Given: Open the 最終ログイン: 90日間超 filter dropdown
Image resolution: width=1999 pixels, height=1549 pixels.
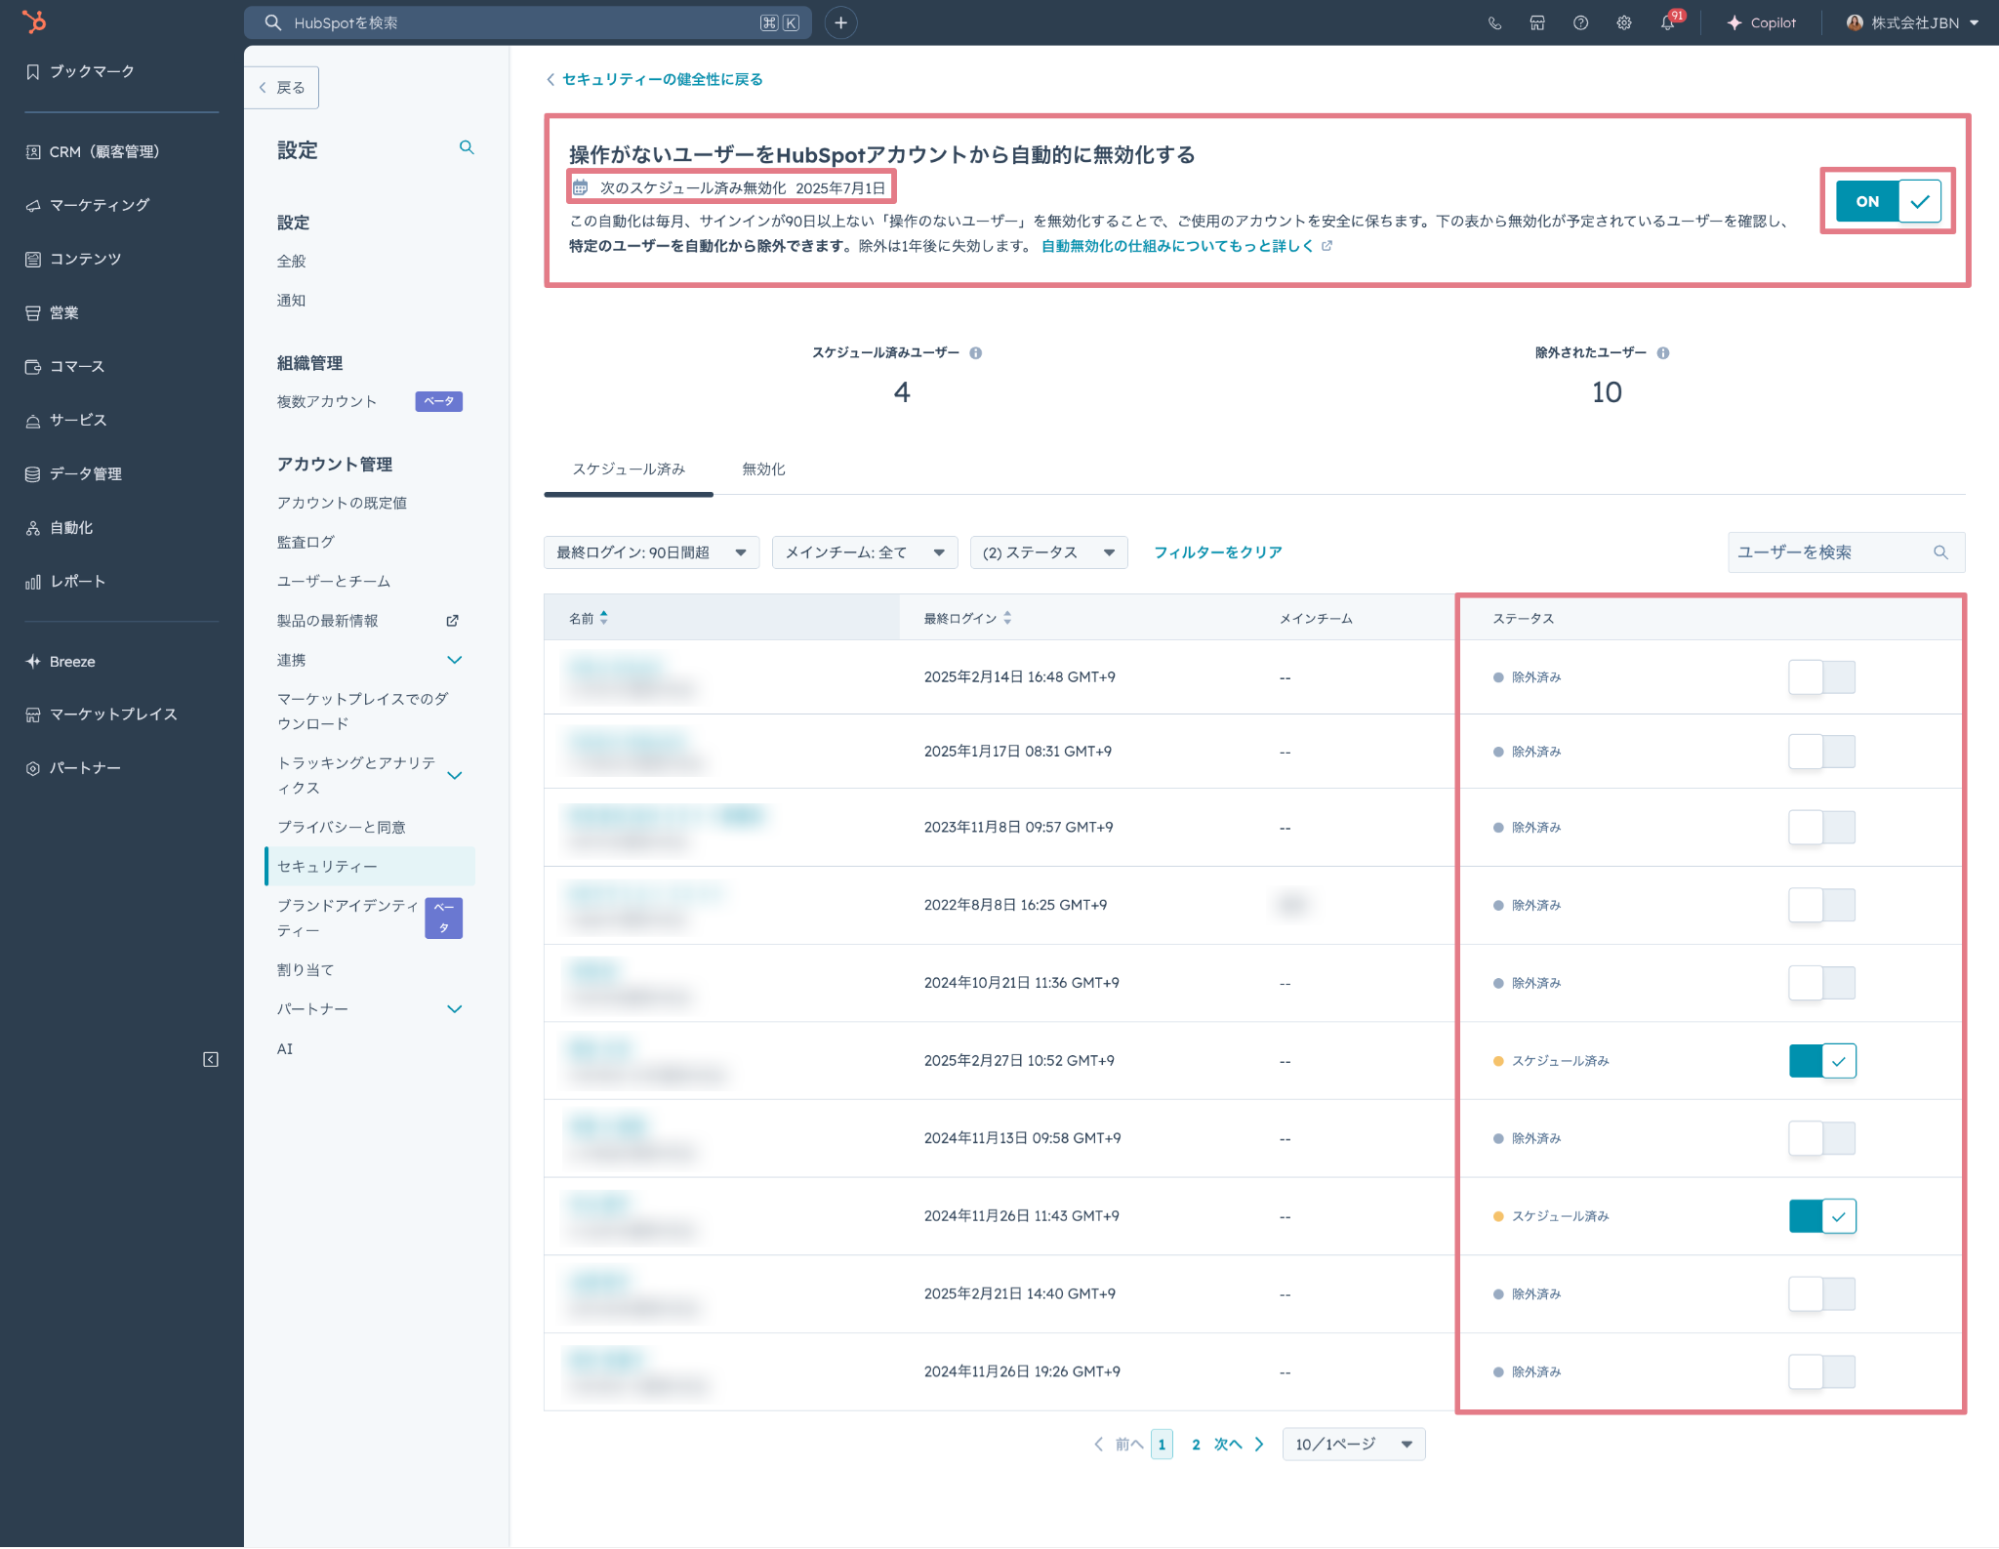Looking at the screenshot, I should [x=651, y=552].
